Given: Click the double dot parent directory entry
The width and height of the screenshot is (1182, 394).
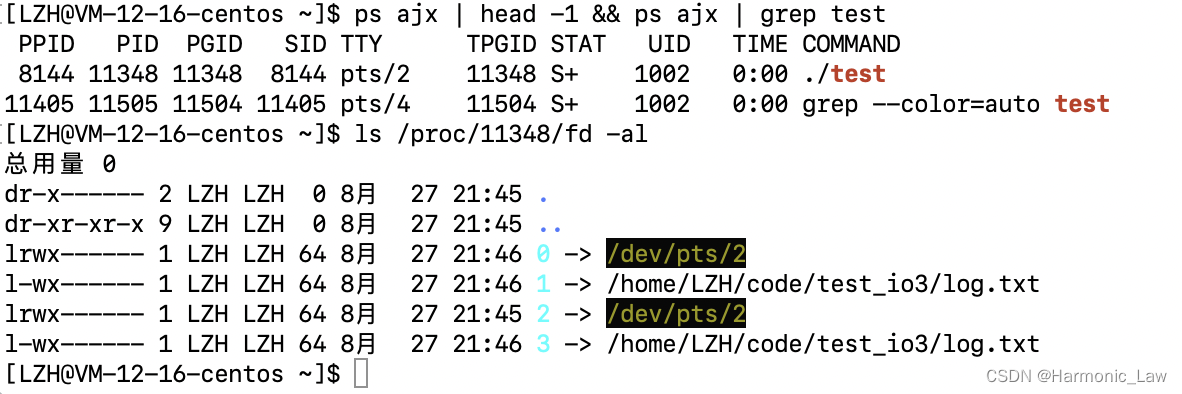Looking at the screenshot, I should [x=550, y=230].
